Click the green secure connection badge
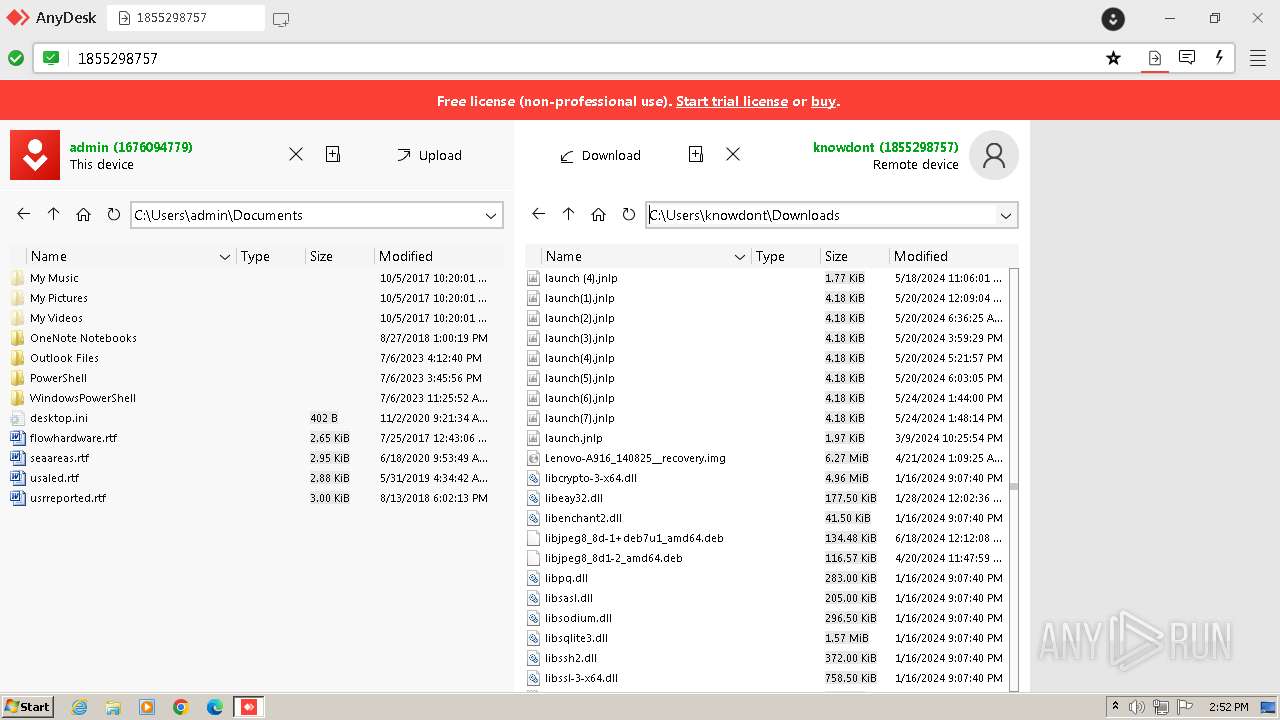Screen dimensions: 1280x720 coord(51,58)
